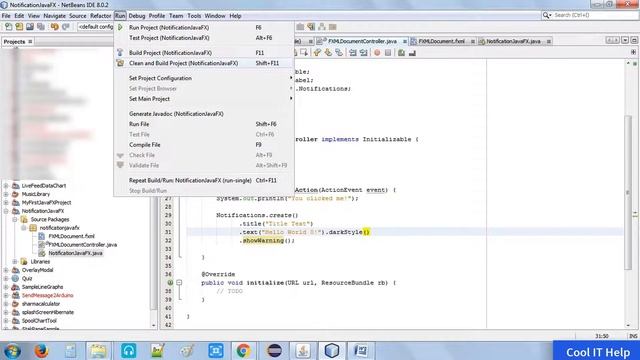Expand the Libraries folder
The height and width of the screenshot is (360, 640).
15,262
